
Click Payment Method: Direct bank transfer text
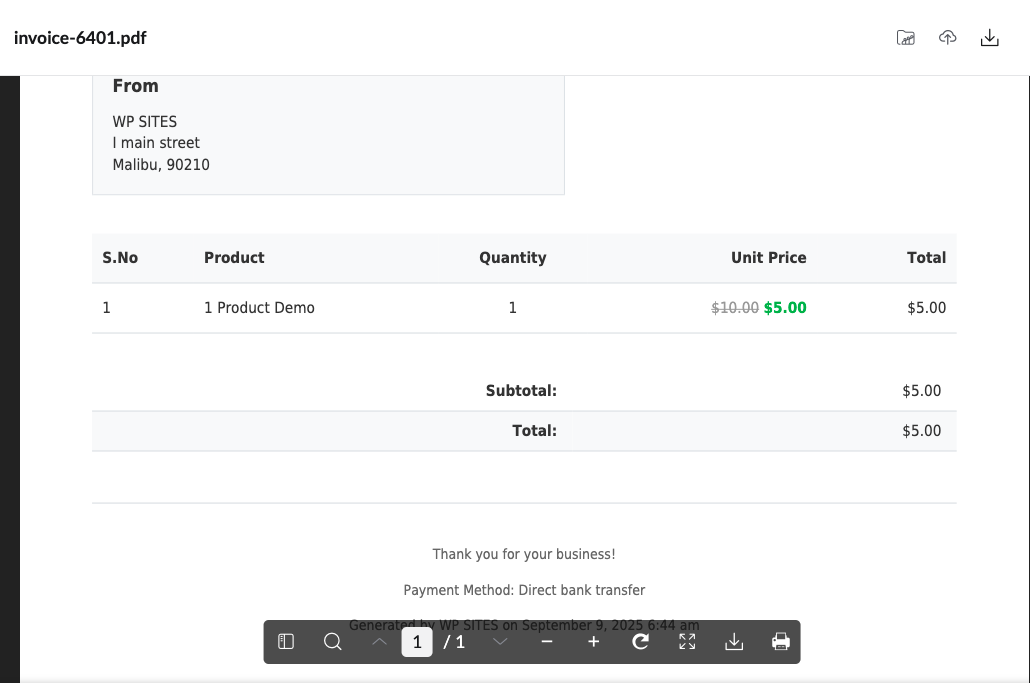point(524,590)
